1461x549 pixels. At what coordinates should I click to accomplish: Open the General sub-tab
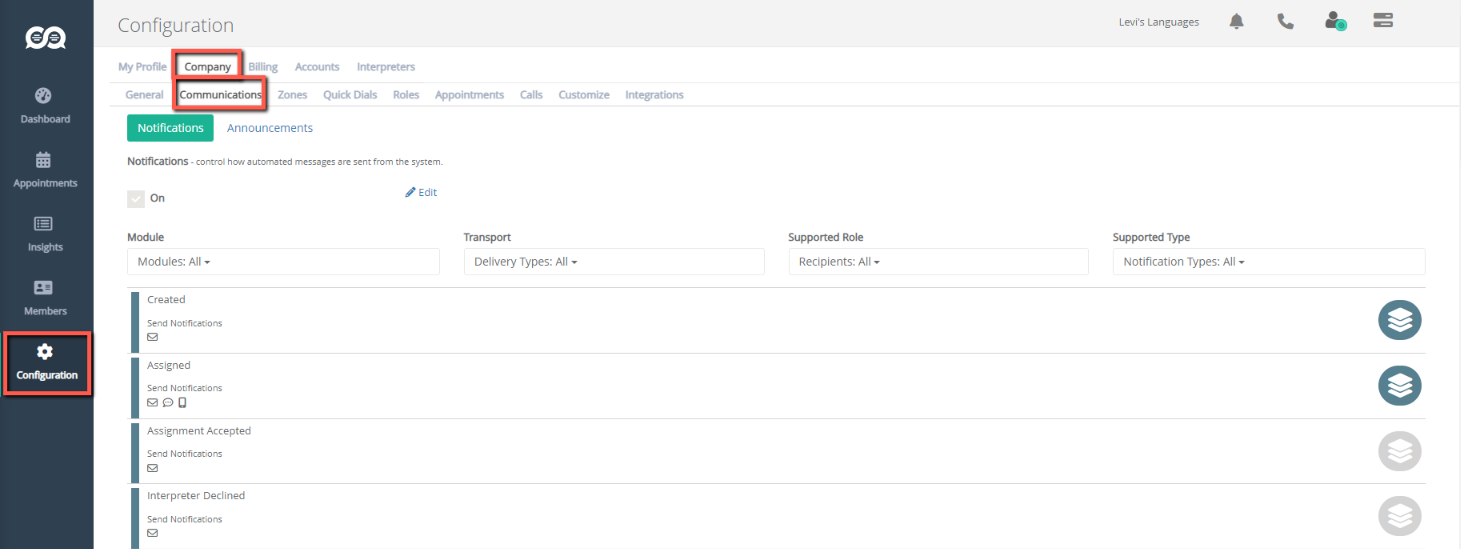pyautogui.click(x=144, y=95)
